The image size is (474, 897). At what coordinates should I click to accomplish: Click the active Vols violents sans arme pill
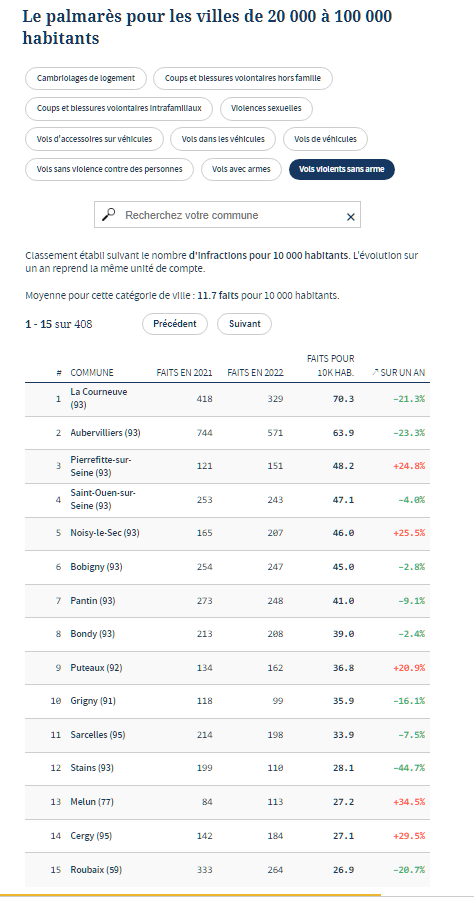click(x=342, y=169)
